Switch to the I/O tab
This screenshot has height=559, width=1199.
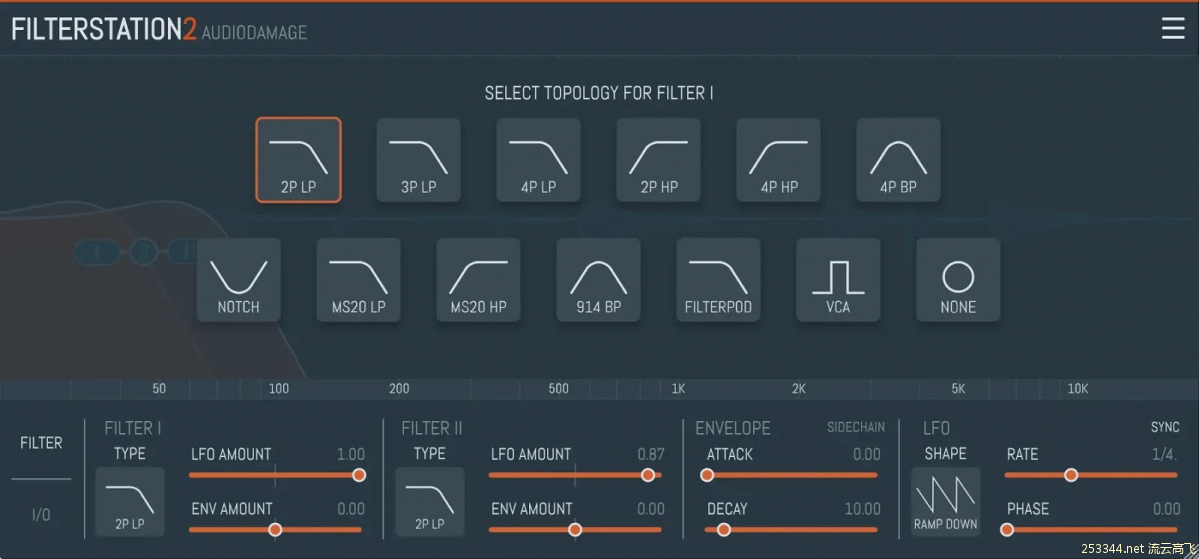[x=41, y=515]
